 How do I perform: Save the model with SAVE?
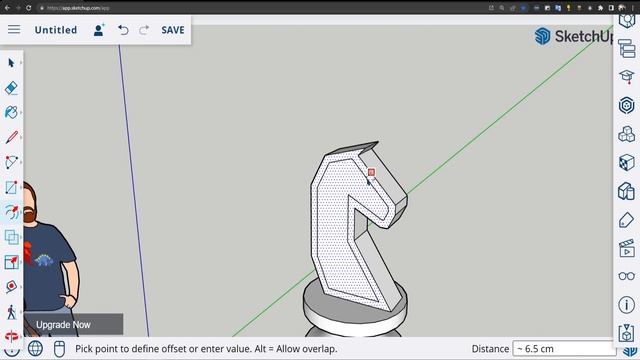(x=173, y=30)
